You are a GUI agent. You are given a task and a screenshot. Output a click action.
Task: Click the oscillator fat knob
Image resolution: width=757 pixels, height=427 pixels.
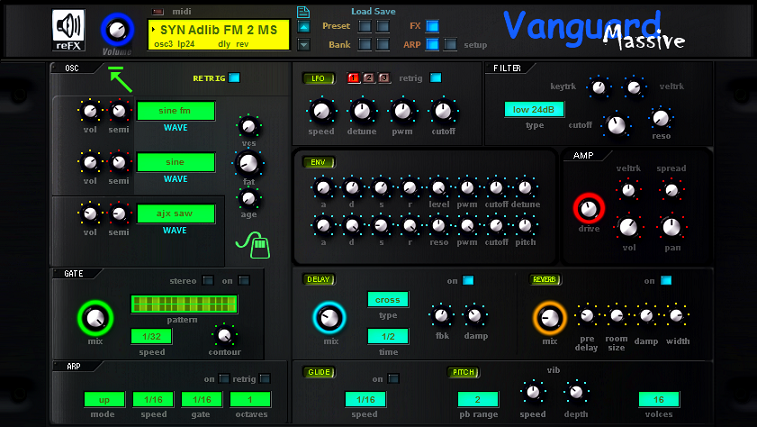click(x=248, y=163)
